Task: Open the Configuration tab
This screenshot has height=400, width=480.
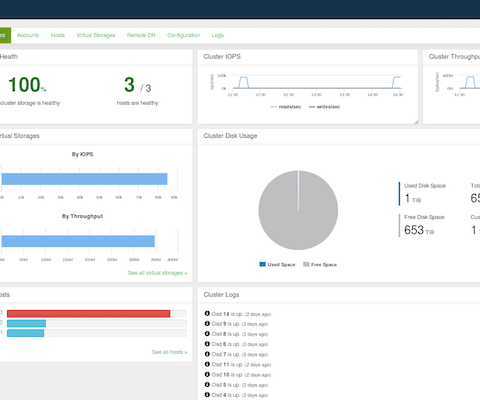Action: coord(184,35)
